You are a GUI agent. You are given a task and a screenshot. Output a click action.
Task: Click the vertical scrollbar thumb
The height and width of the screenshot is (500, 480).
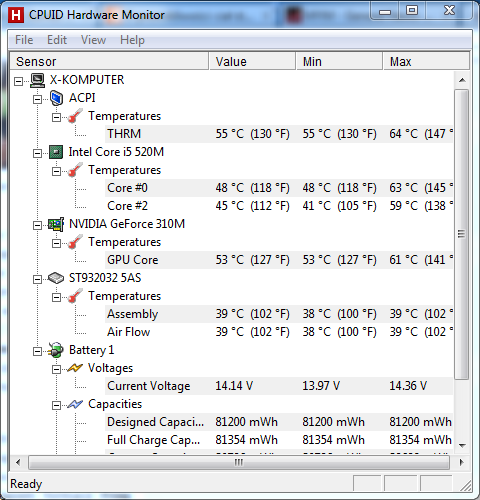462,234
